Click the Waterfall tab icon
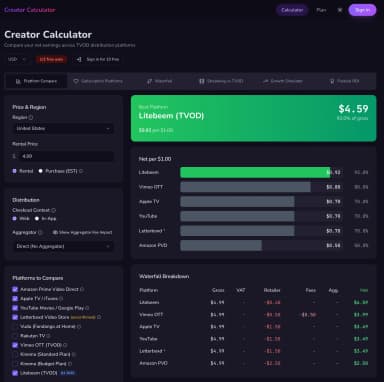384x382 pixels. [x=149, y=81]
